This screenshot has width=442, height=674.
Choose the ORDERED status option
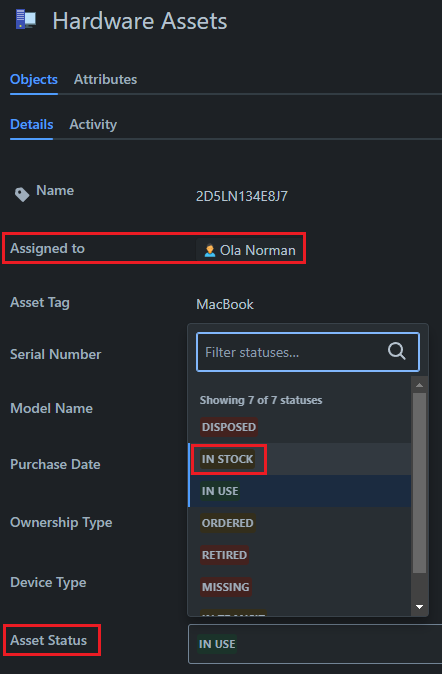(227, 523)
